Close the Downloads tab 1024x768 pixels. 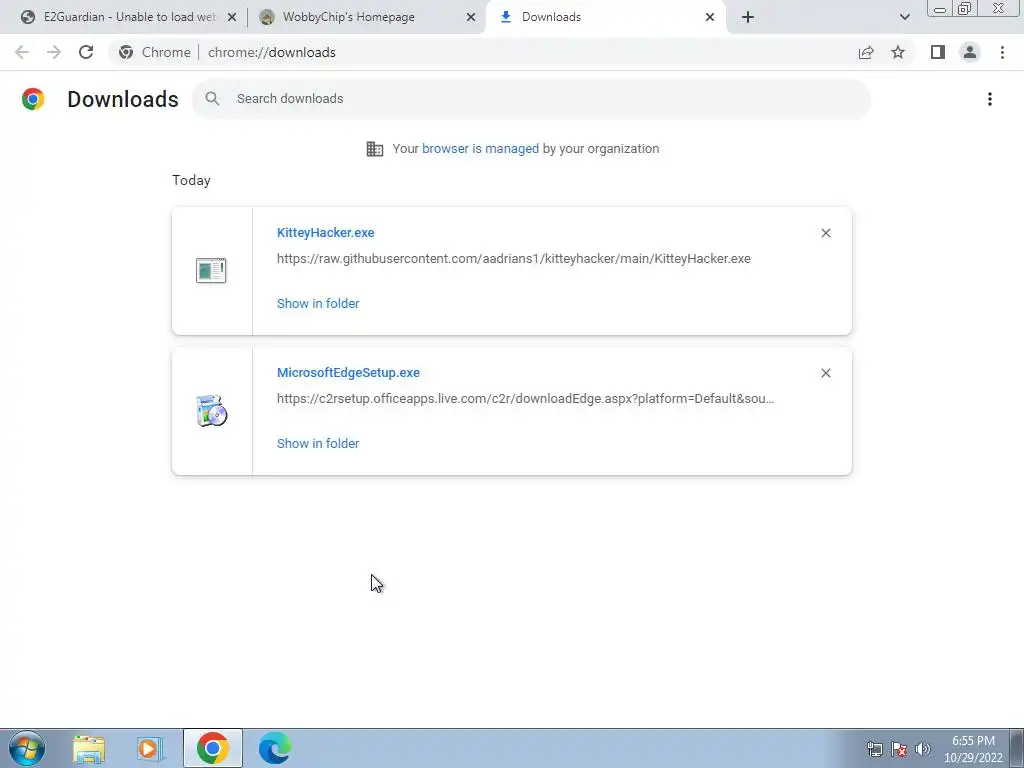click(710, 17)
